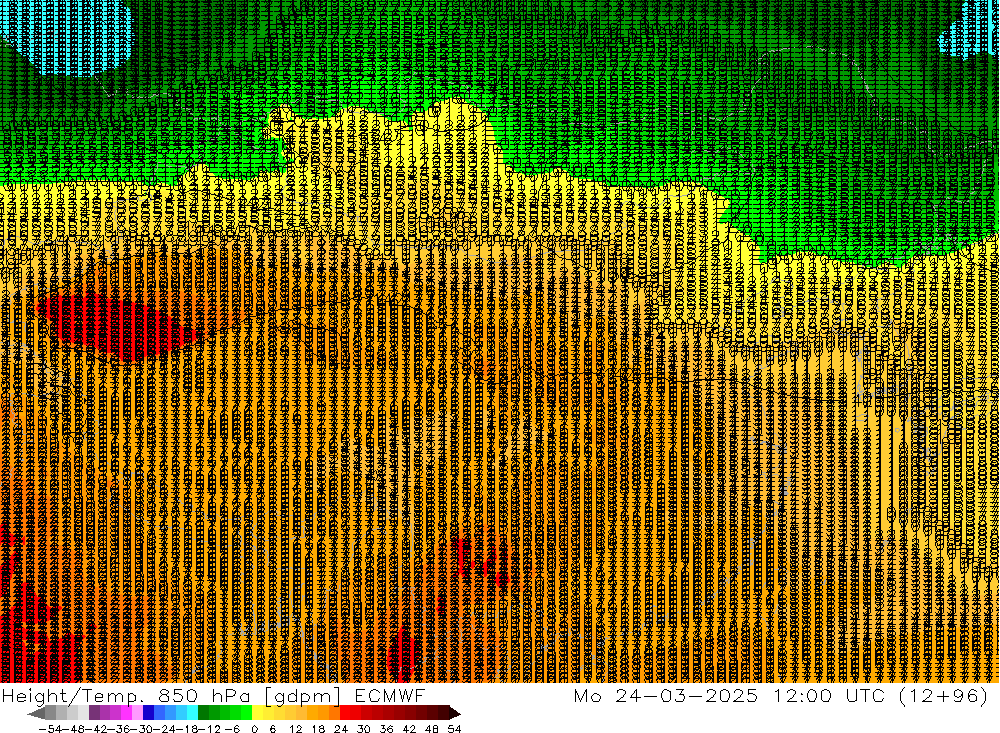Click the legend value '30'

click(364, 729)
